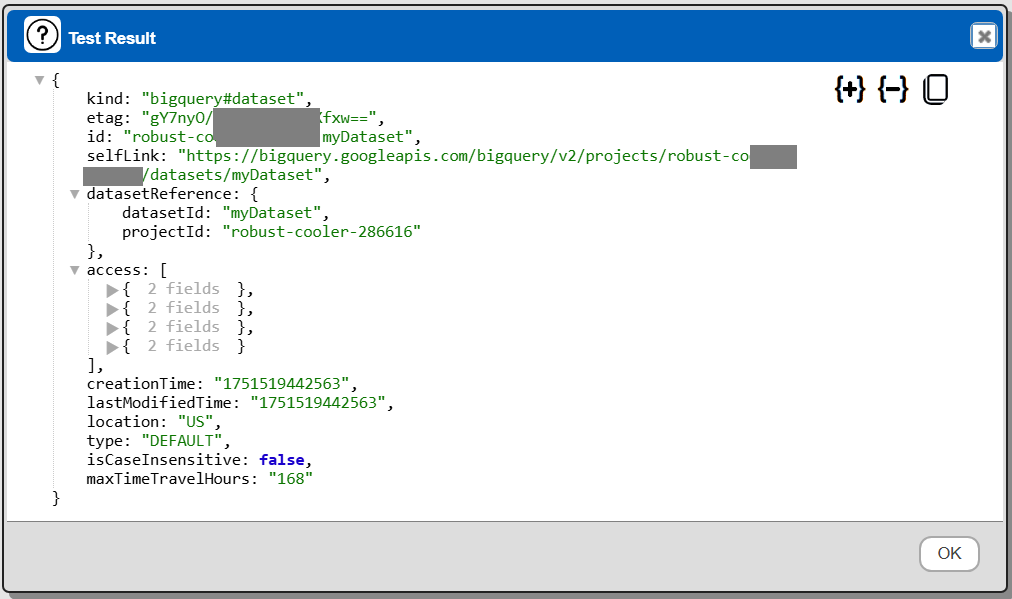Expand the first access entry

pyautogui.click(x=112, y=290)
